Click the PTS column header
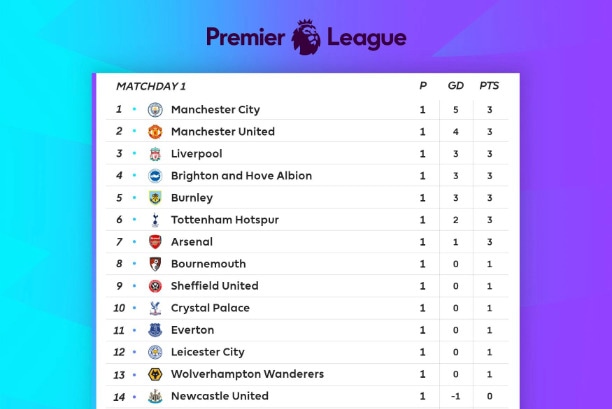The image size is (612, 409). [x=489, y=86]
